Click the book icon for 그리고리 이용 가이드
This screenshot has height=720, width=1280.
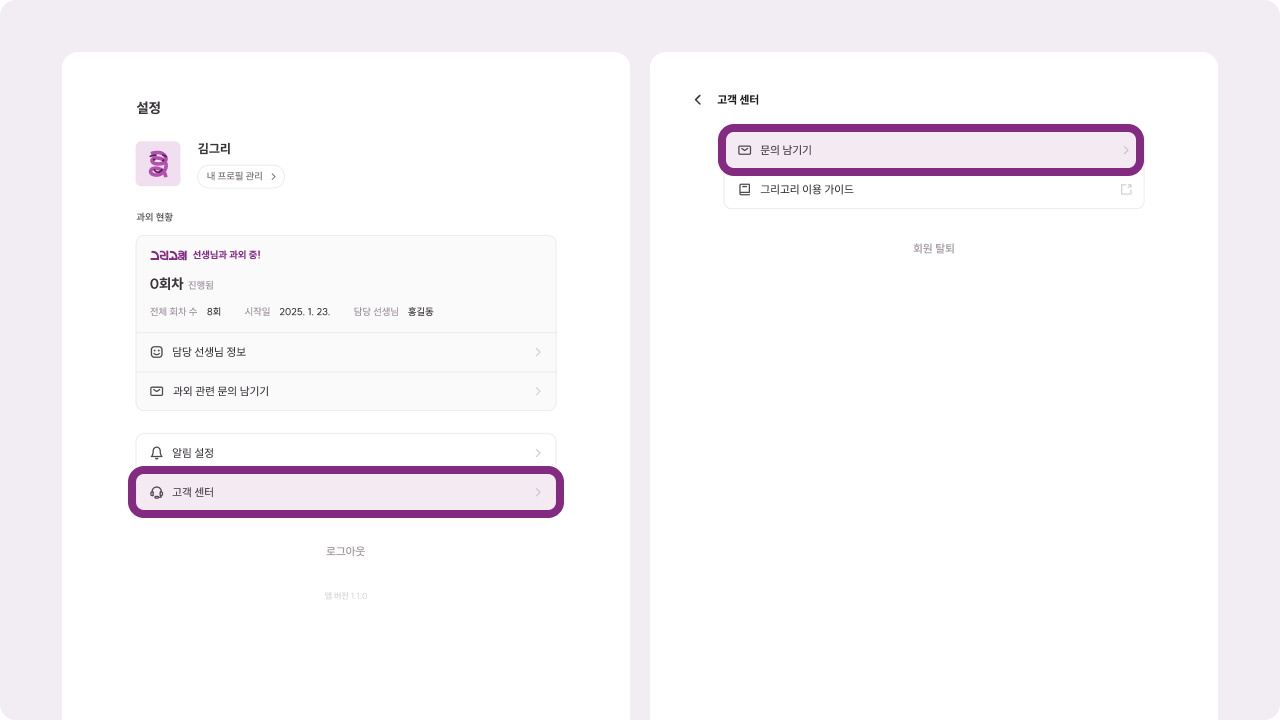[744, 189]
